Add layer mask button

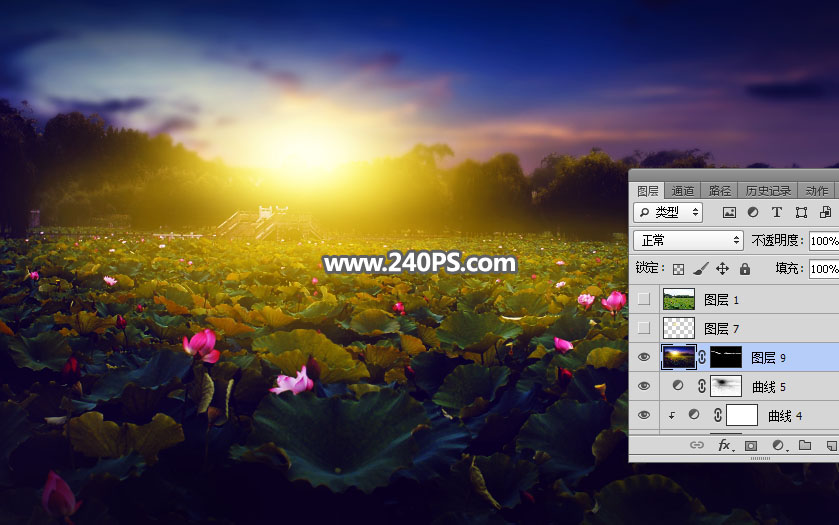coord(751,445)
